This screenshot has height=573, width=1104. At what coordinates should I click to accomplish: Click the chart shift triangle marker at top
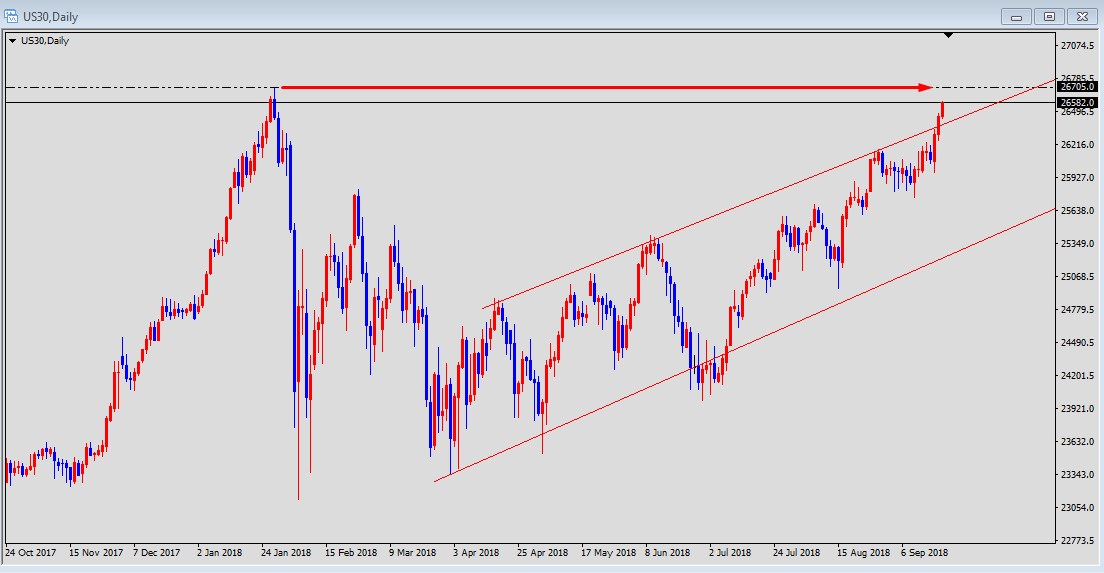pos(948,34)
